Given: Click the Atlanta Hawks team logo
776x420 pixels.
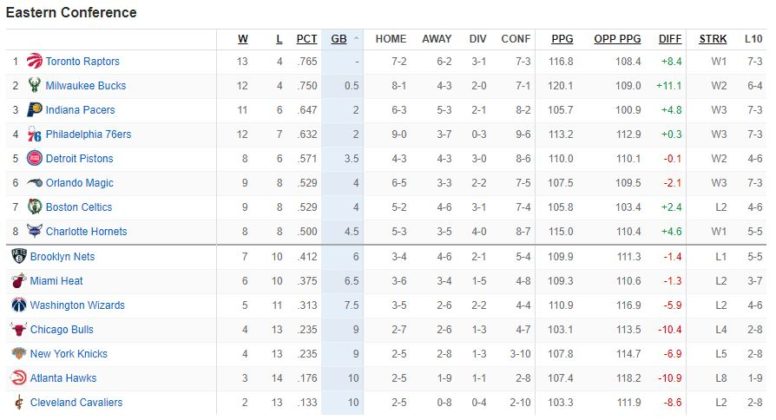Looking at the screenshot, I should coord(19,378).
